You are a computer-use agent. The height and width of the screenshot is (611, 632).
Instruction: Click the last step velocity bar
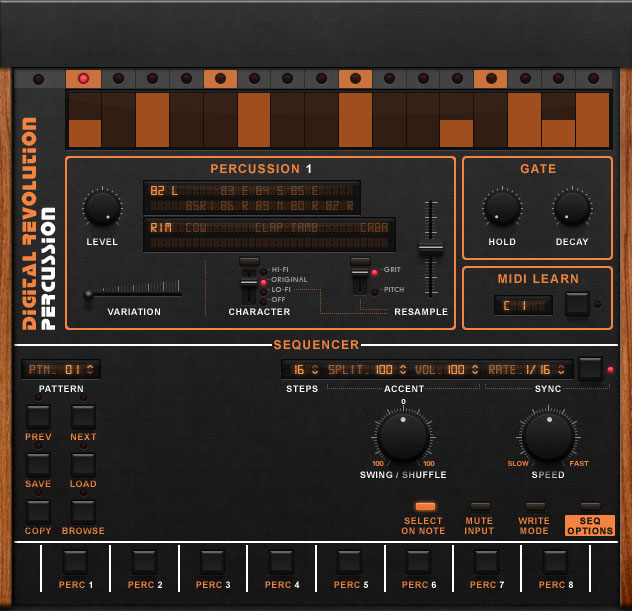click(592, 120)
